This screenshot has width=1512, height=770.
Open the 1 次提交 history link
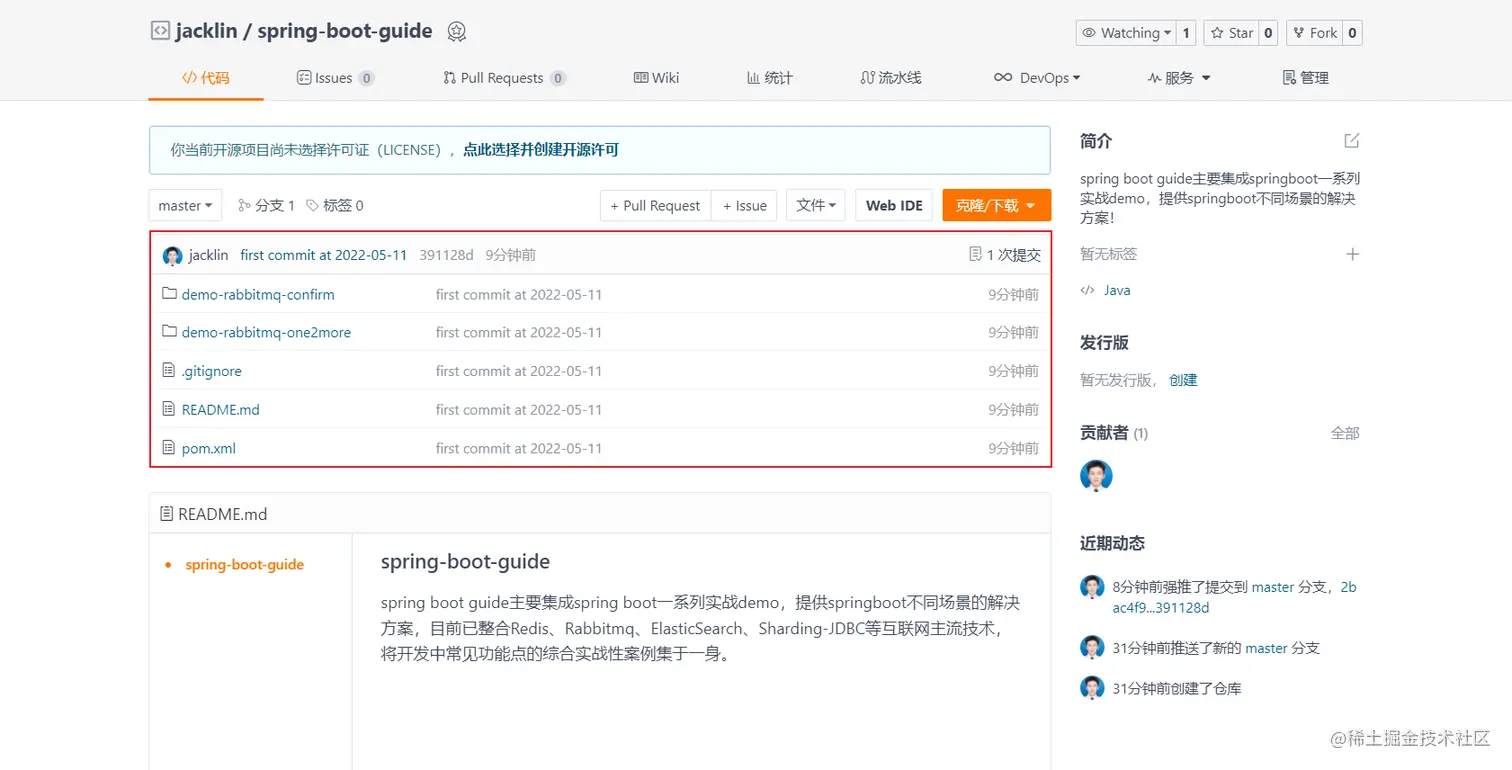pyautogui.click(x=1005, y=255)
